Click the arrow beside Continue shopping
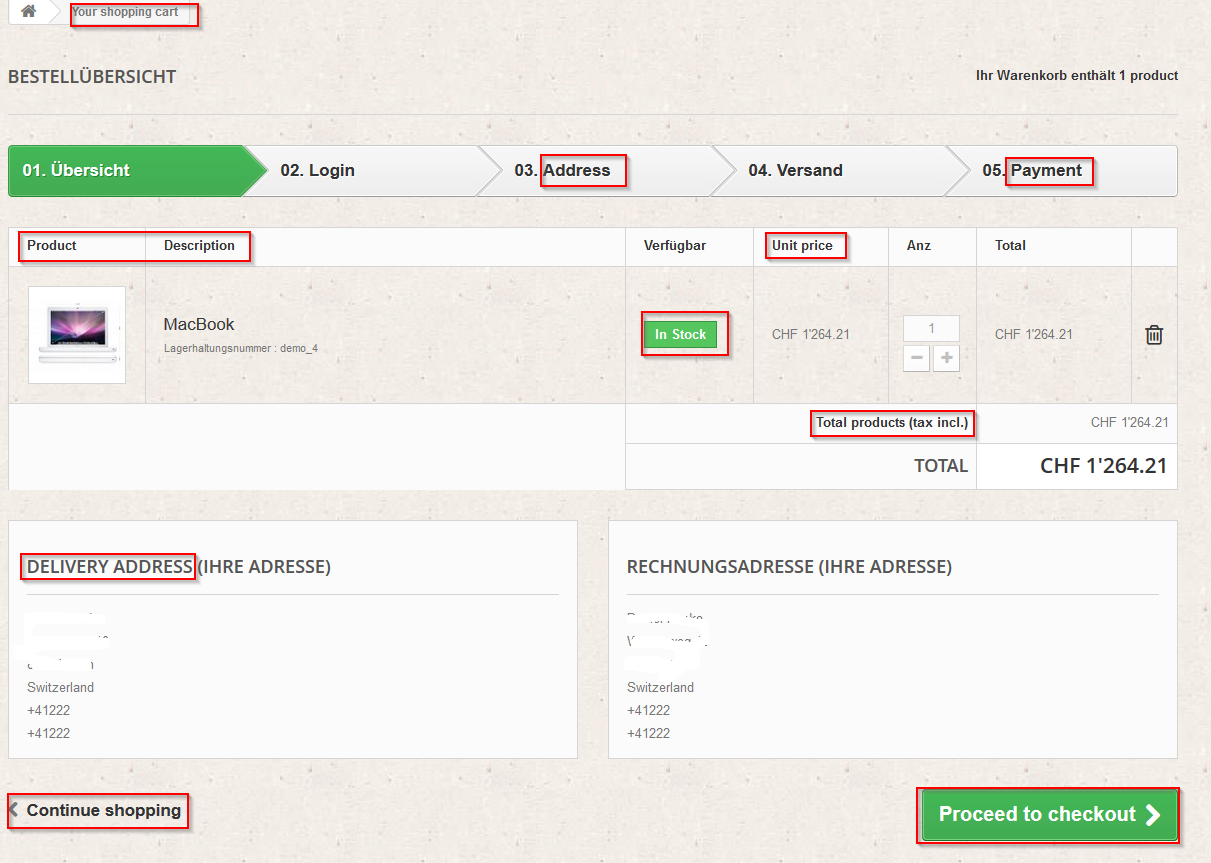The image size is (1211, 863). coord(14,809)
